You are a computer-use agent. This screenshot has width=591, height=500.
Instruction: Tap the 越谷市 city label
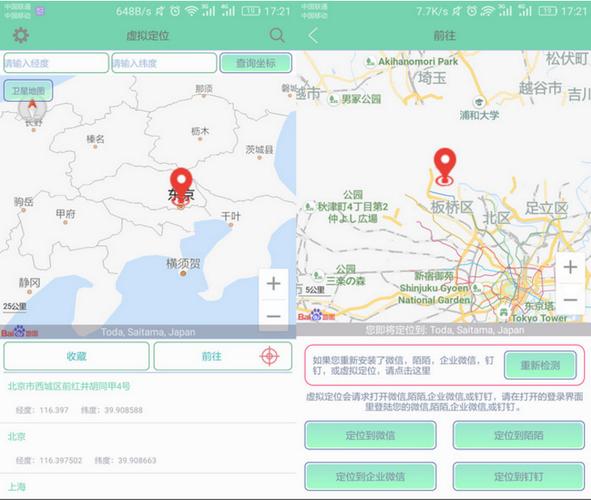coord(540,88)
